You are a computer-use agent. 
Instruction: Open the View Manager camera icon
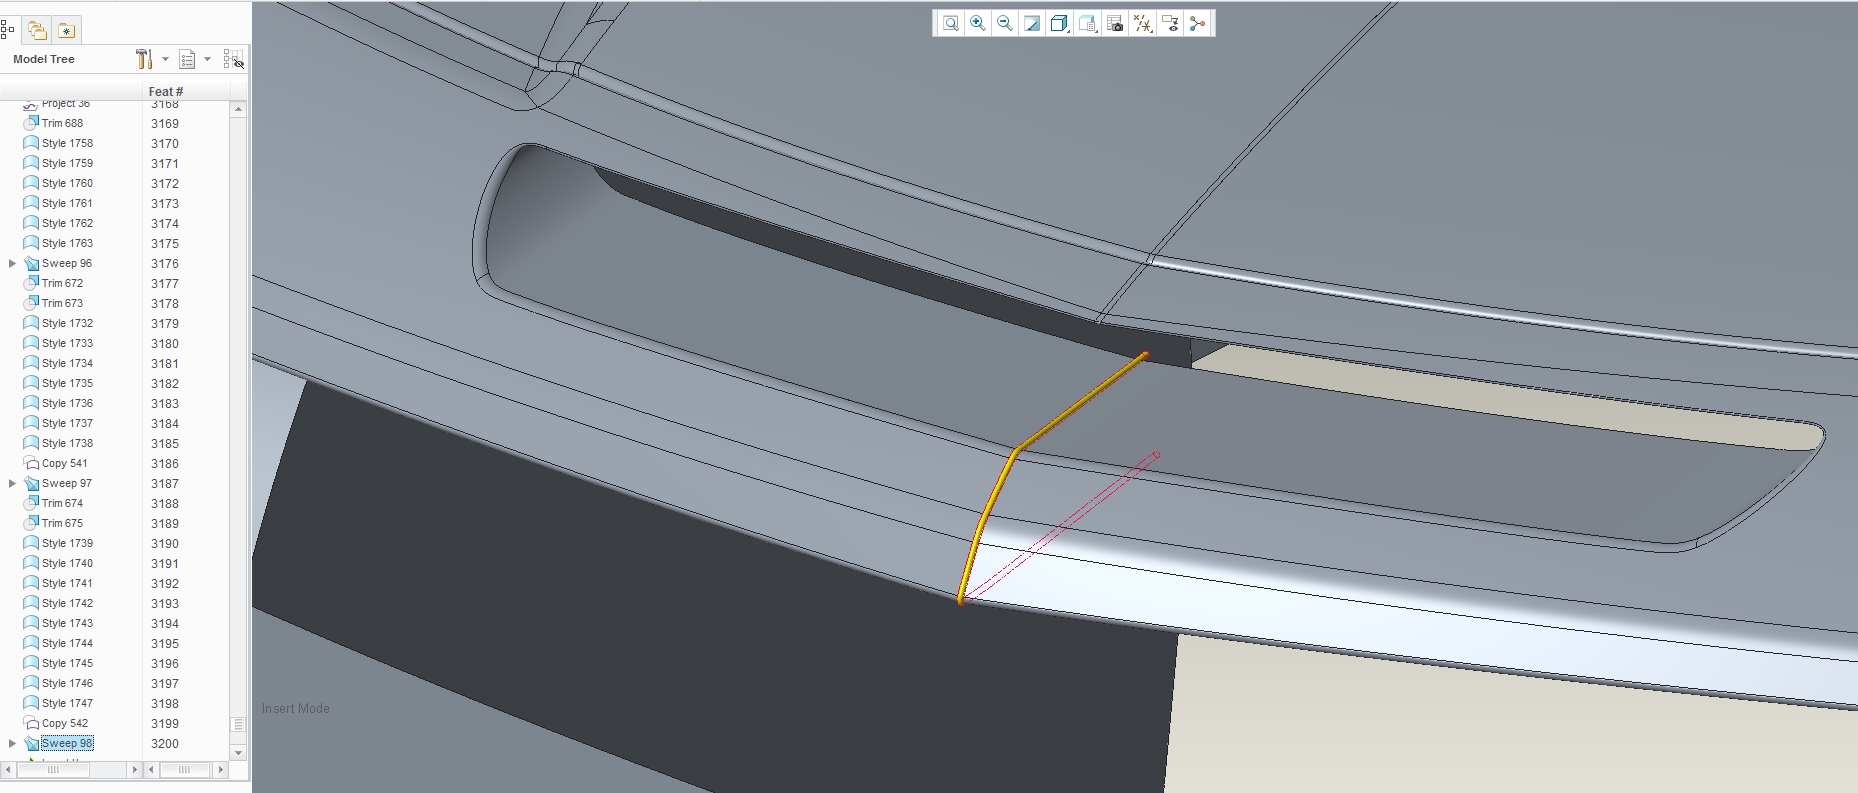tap(1115, 24)
